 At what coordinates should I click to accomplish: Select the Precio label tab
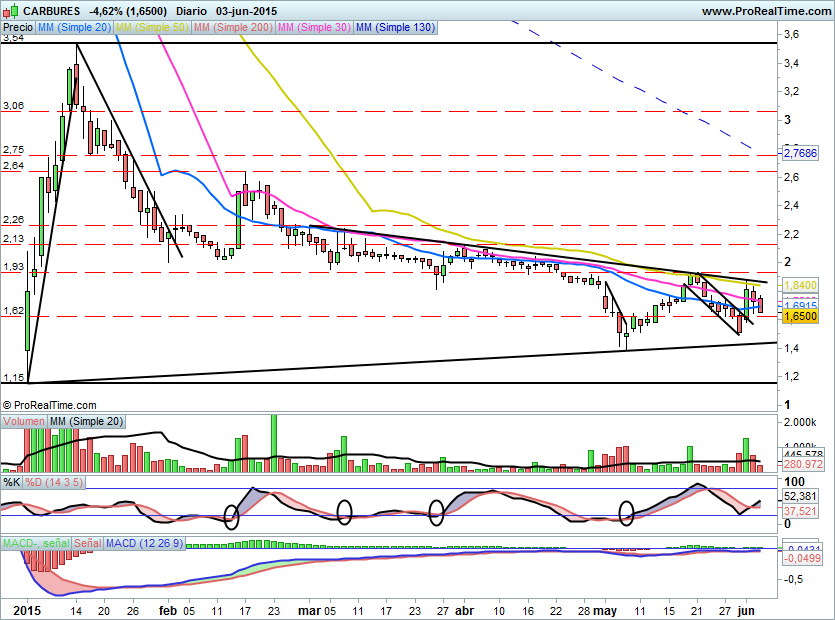tap(17, 29)
